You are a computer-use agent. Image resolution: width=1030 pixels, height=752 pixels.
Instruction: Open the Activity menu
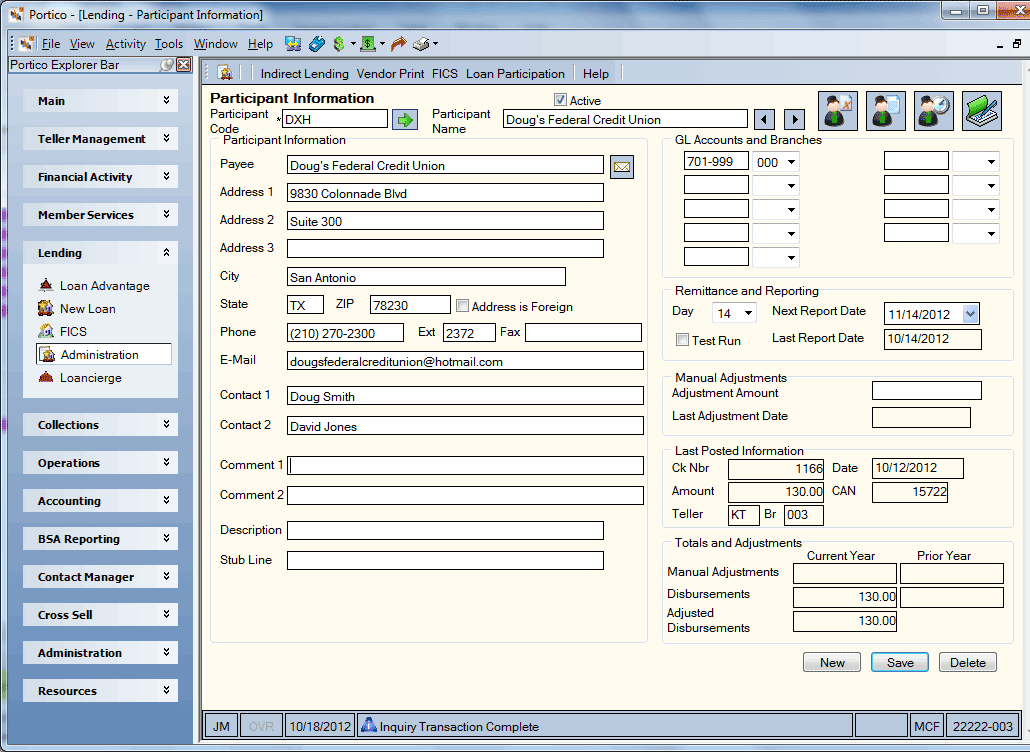pyautogui.click(x=125, y=44)
